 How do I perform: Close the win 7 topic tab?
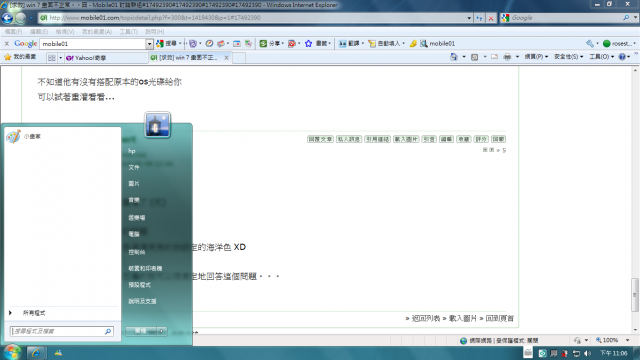[x=226, y=58]
